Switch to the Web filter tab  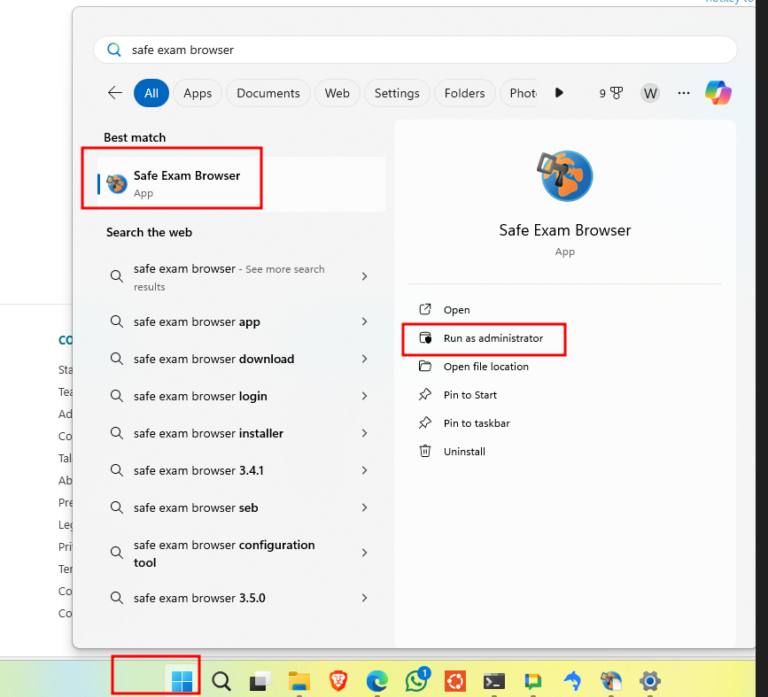coord(337,93)
